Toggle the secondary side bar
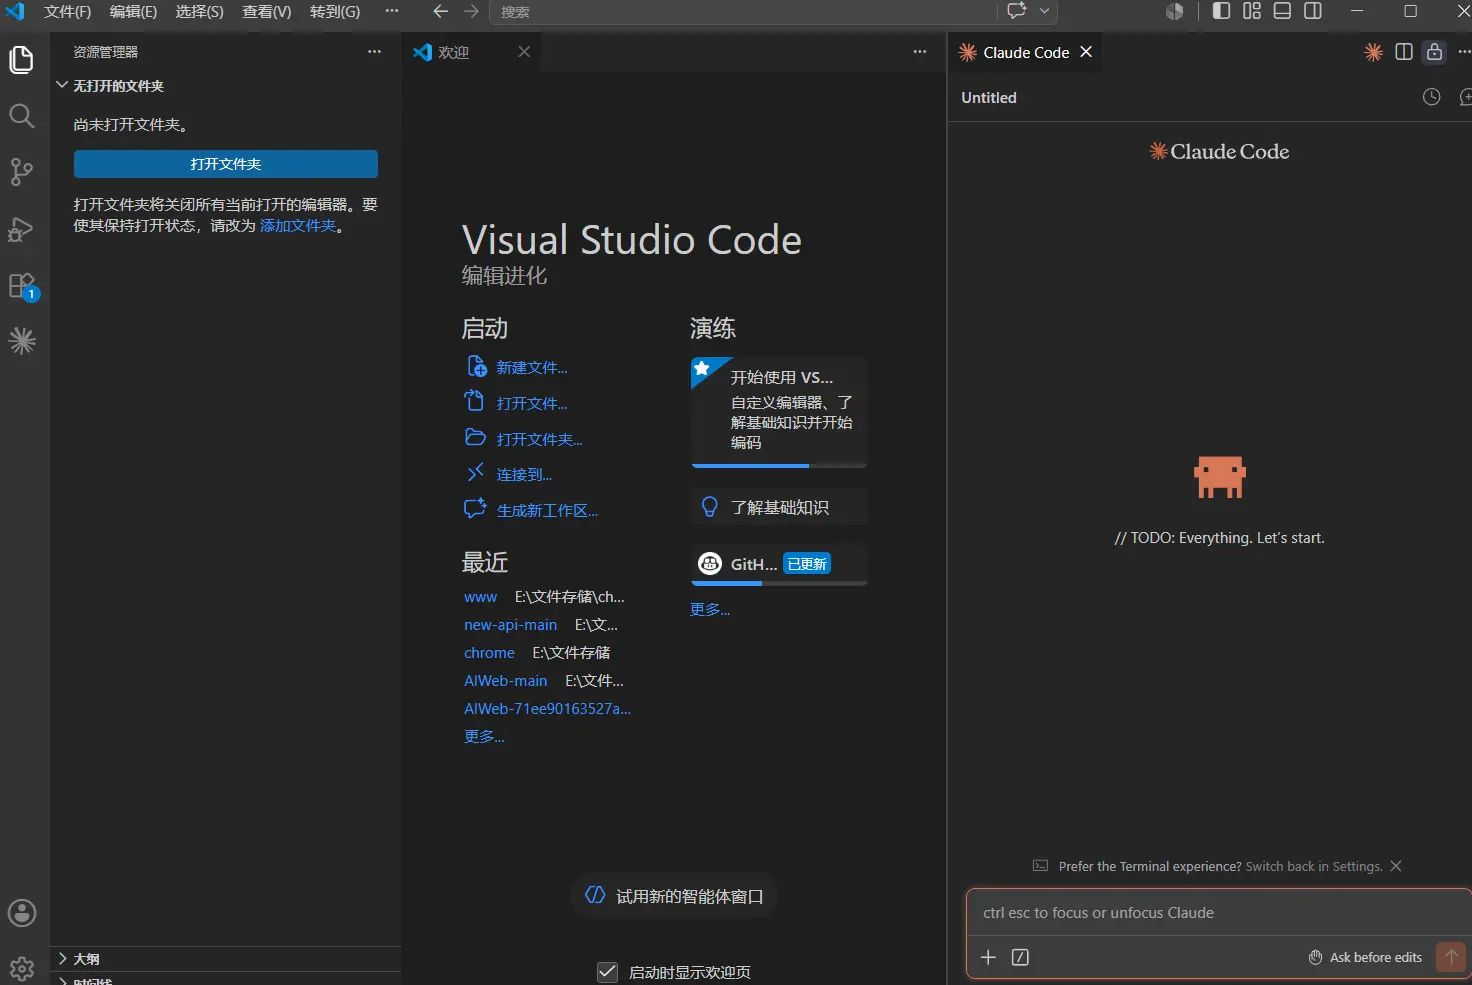The image size is (1472, 985). tap(1313, 11)
